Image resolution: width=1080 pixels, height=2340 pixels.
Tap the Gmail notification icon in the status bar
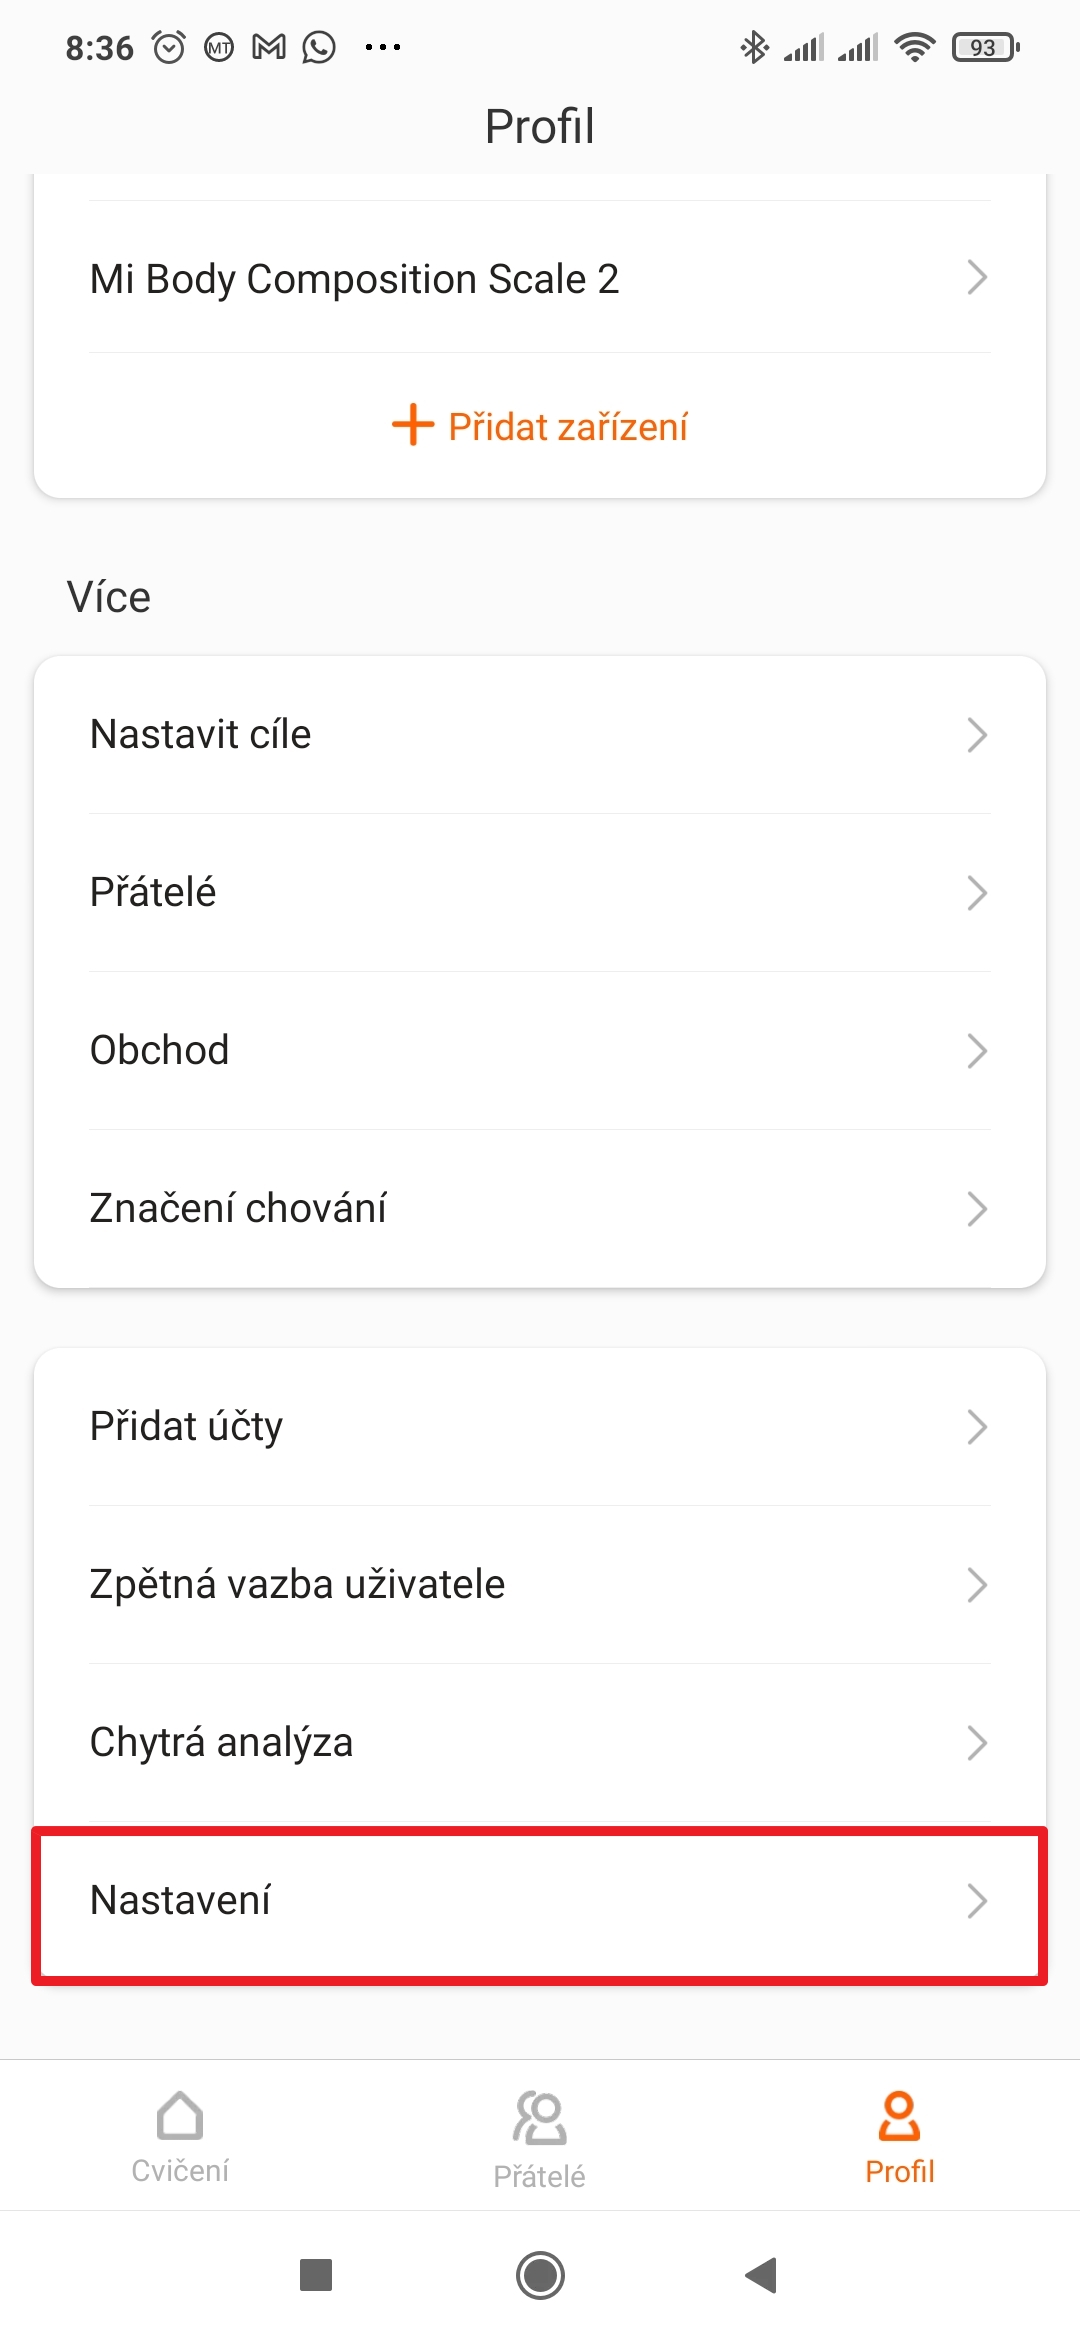pyautogui.click(x=268, y=47)
